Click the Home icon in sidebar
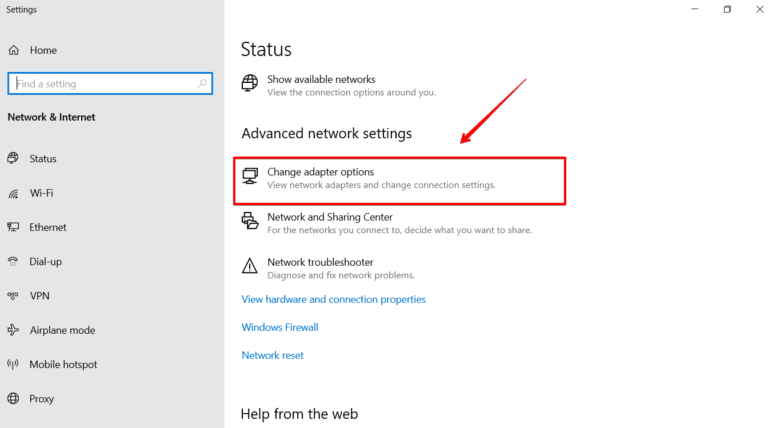 pyautogui.click(x=13, y=50)
